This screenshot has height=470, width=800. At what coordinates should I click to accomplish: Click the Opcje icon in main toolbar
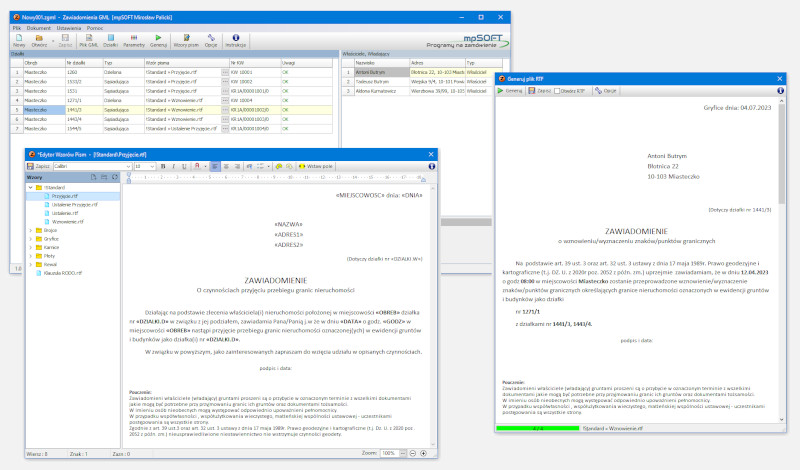(x=211, y=38)
